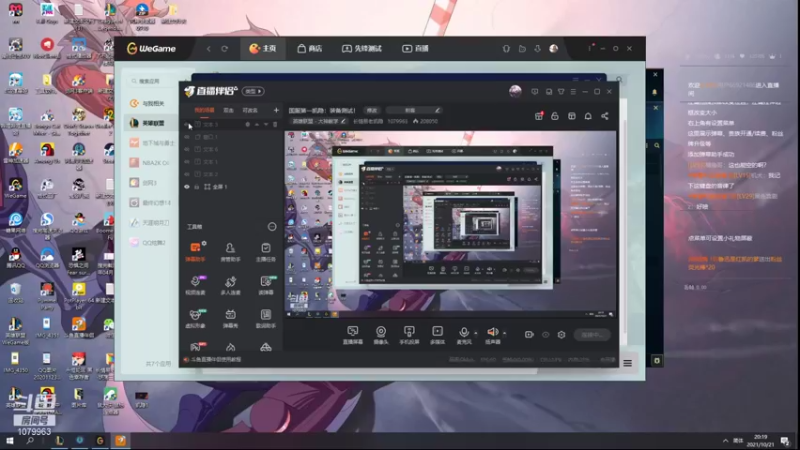Move 文本 3 source down with arrow
The height and width of the screenshot is (450, 800).
266,124
